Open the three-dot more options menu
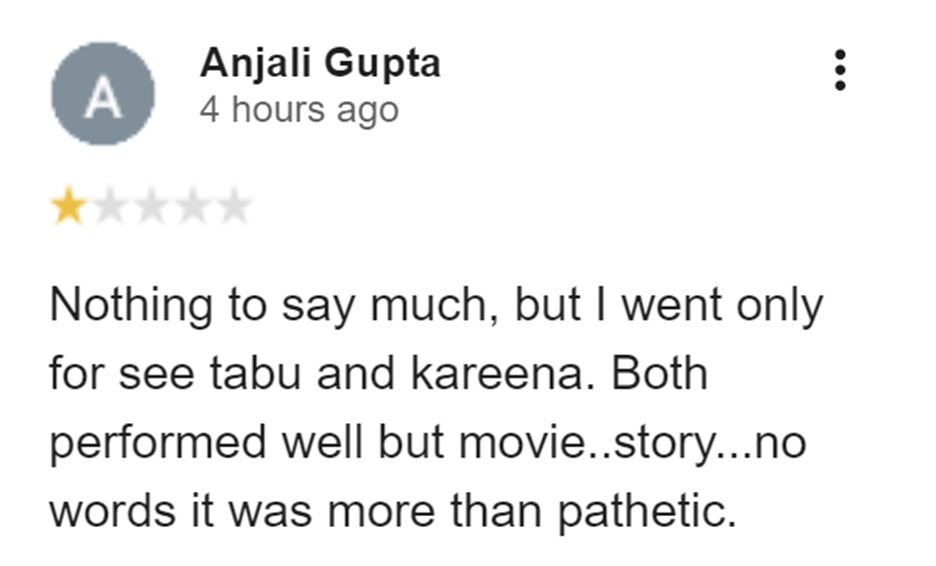The height and width of the screenshot is (566, 936). [x=840, y=70]
